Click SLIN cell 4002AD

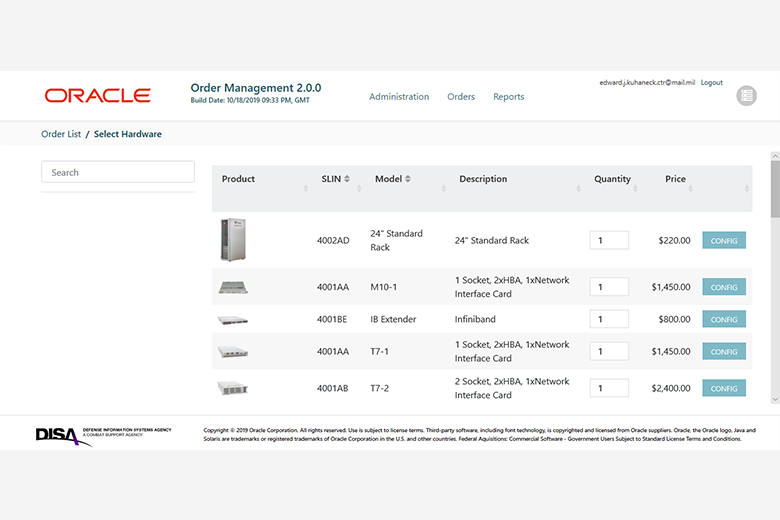click(x=333, y=240)
